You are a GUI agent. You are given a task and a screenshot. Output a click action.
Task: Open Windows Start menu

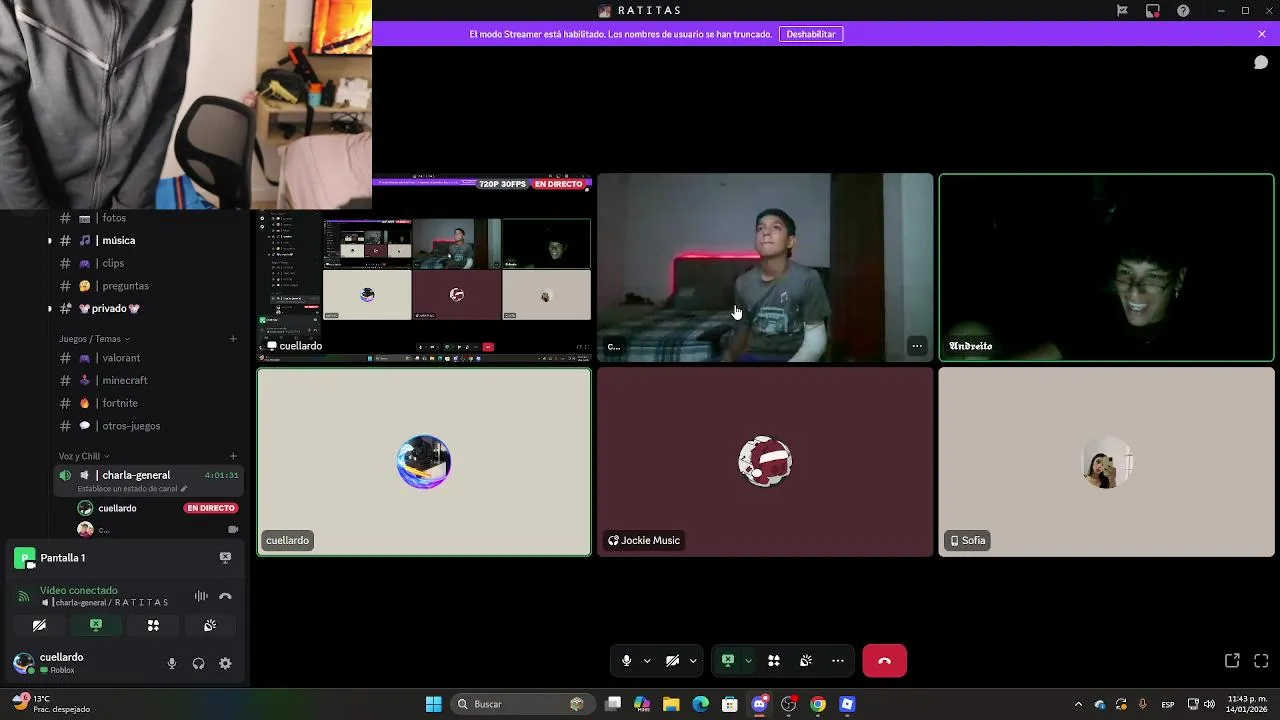434,704
